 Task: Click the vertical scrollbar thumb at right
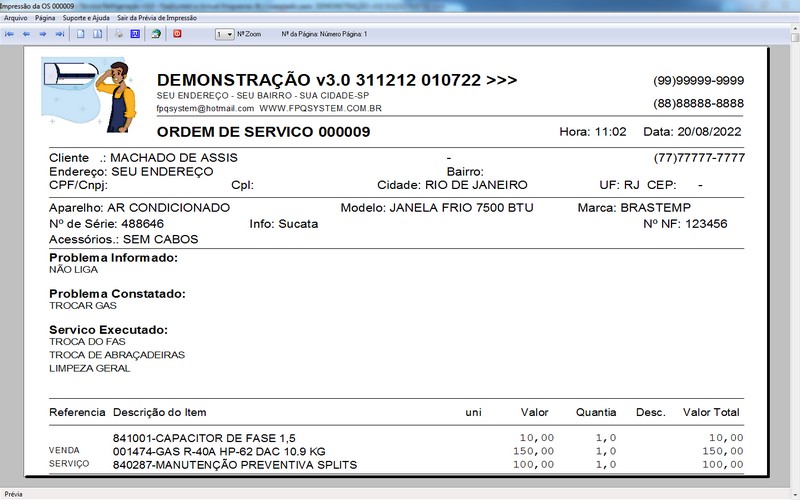tap(795, 38)
